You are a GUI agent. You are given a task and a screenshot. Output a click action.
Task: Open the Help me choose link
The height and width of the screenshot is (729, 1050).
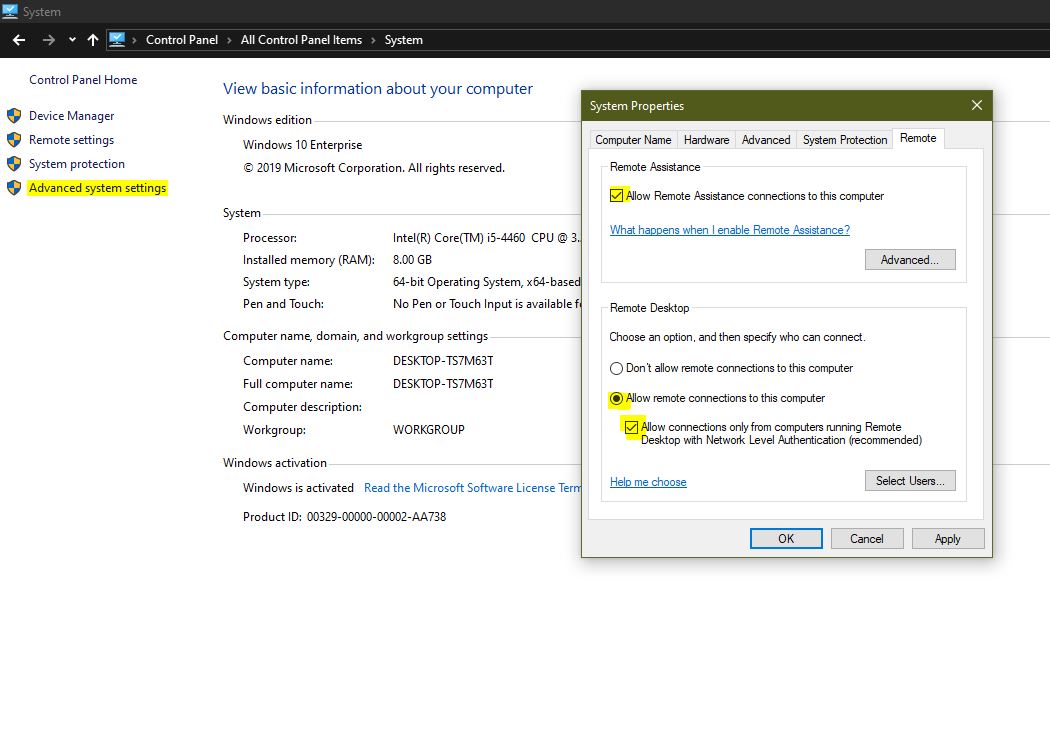point(648,482)
